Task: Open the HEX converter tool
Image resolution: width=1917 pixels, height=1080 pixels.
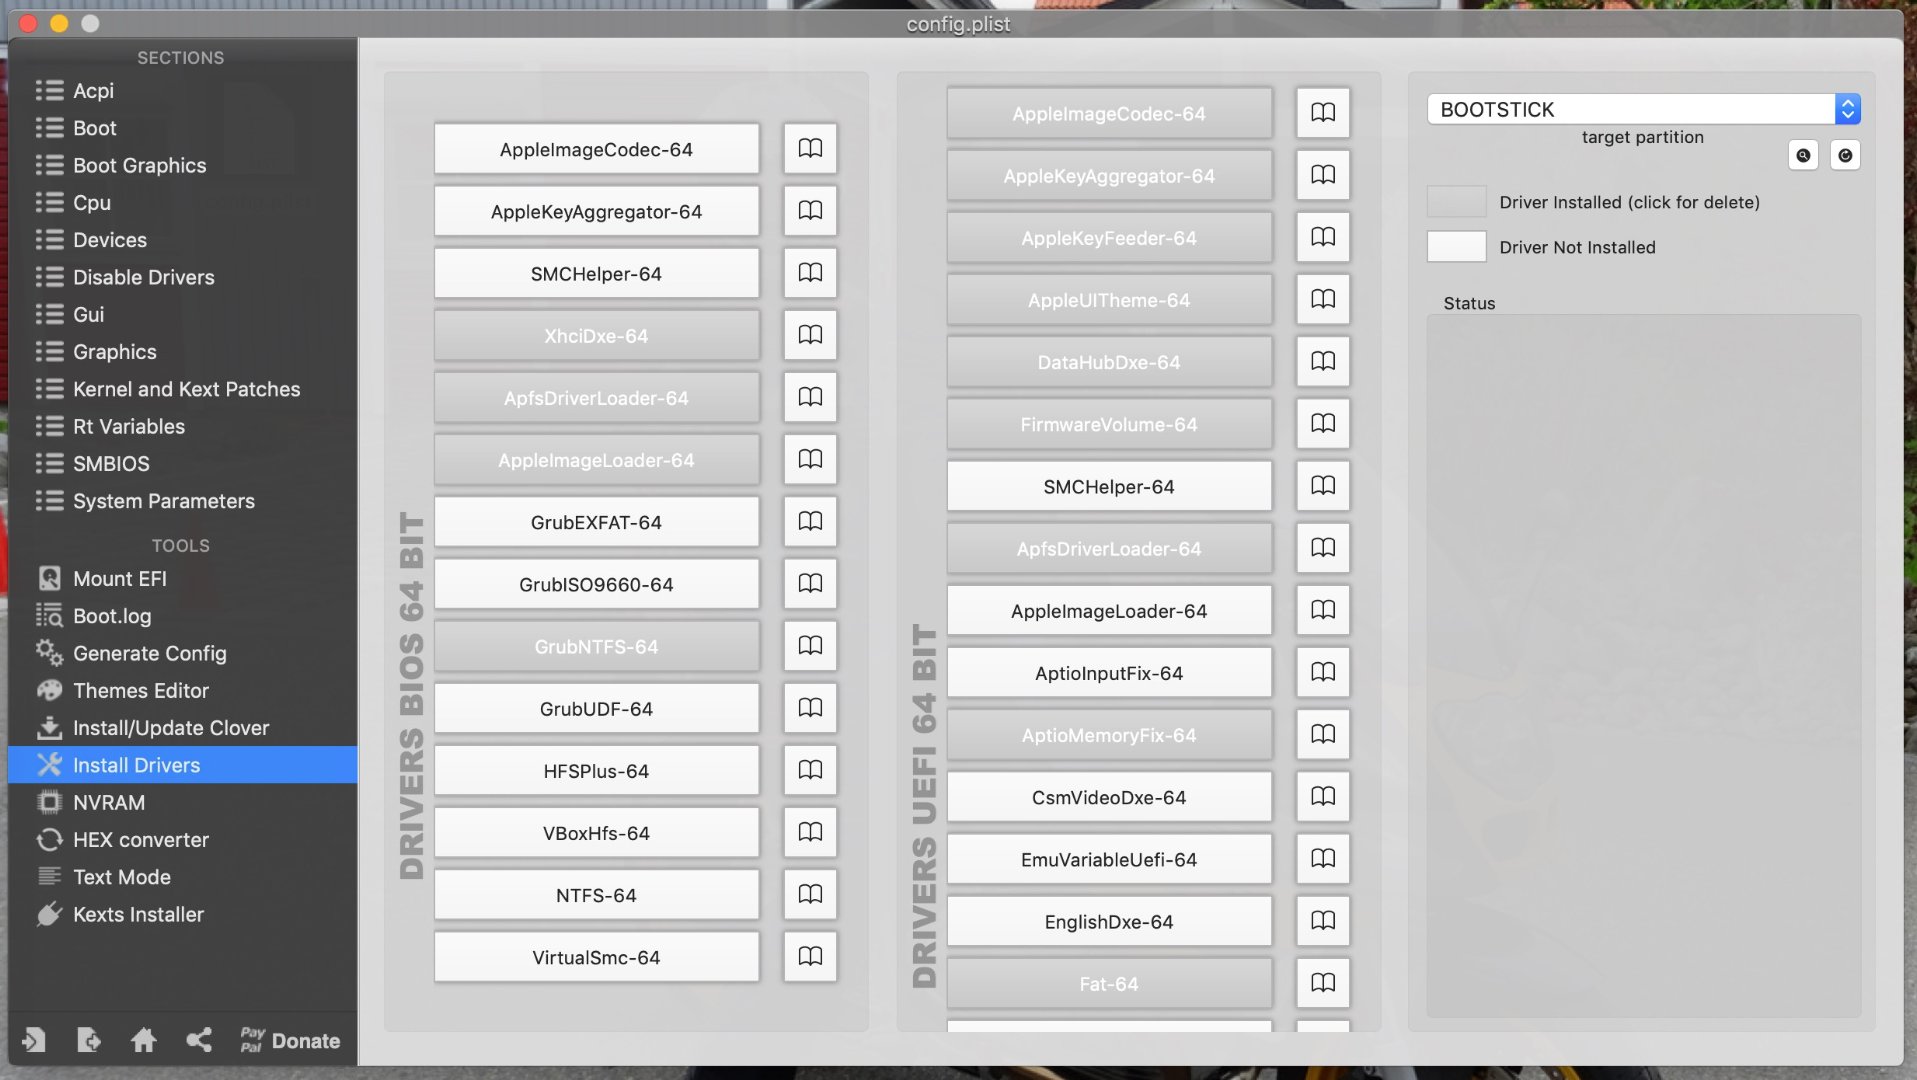Action: pyautogui.click(x=182, y=839)
